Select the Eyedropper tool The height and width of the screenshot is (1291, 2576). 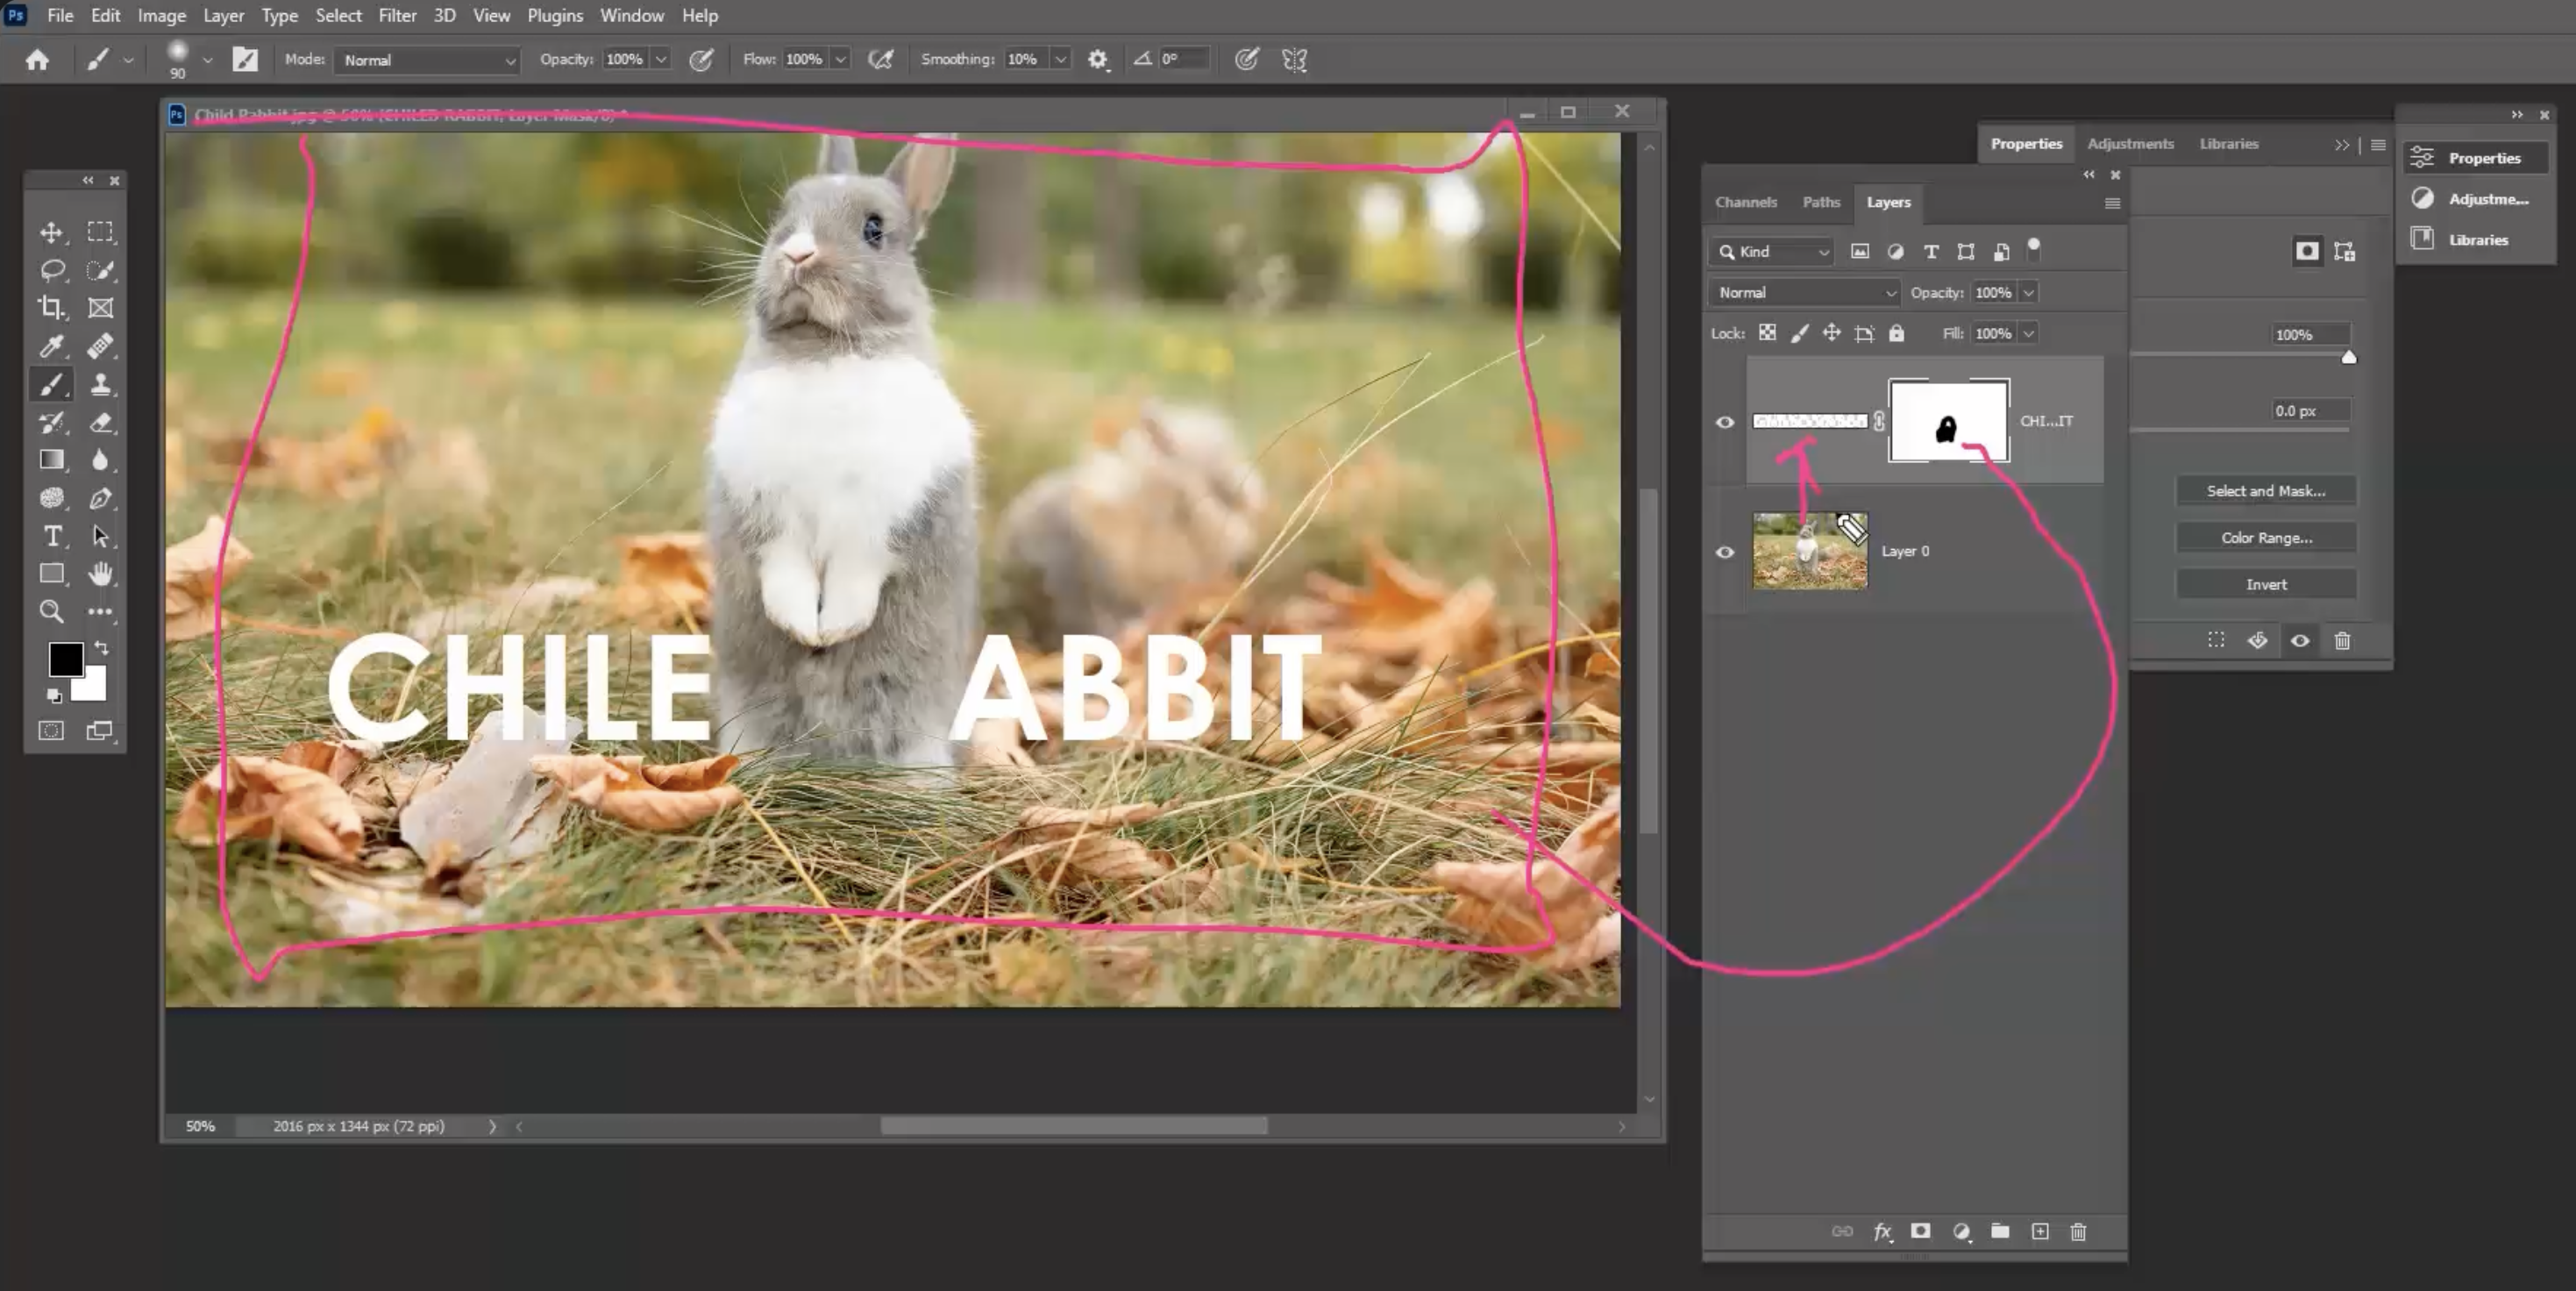tap(51, 346)
